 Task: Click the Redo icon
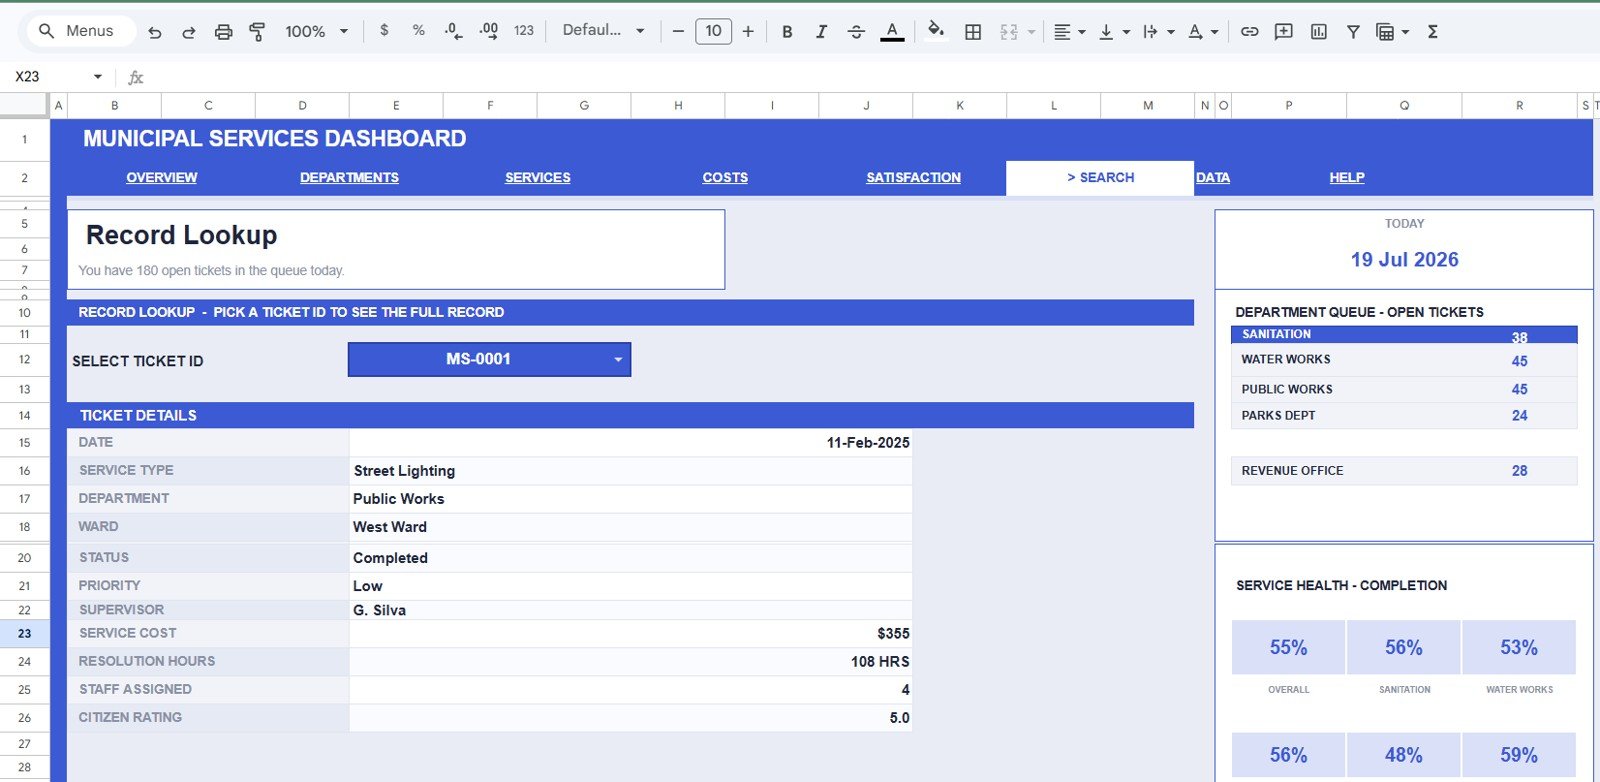188,32
